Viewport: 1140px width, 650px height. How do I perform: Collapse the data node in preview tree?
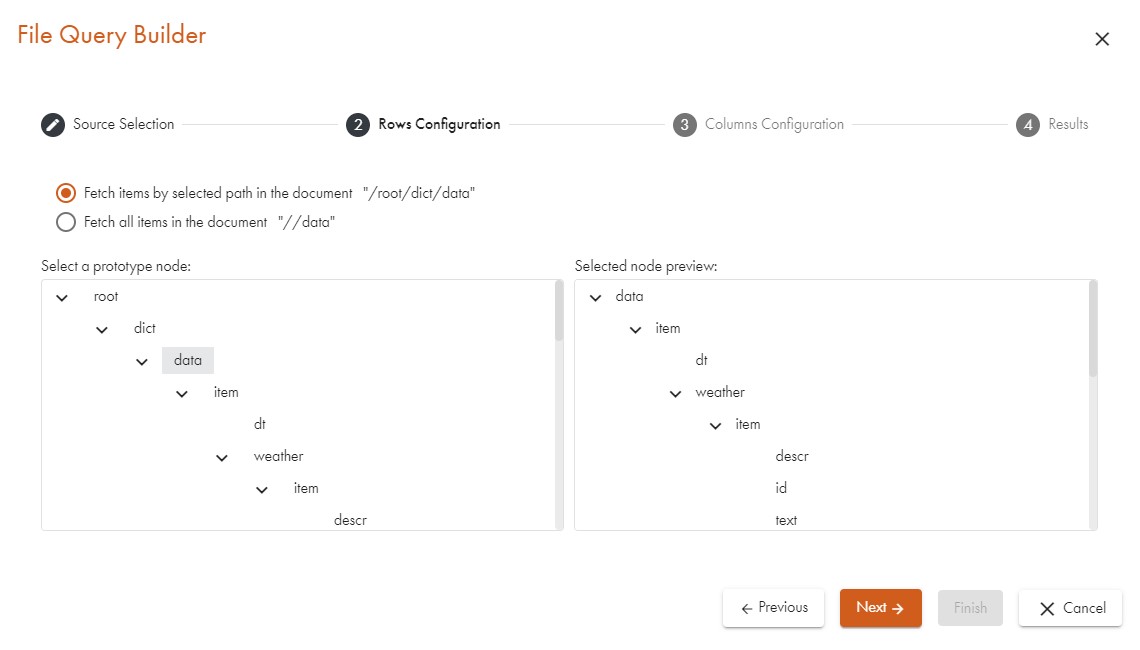pos(596,297)
